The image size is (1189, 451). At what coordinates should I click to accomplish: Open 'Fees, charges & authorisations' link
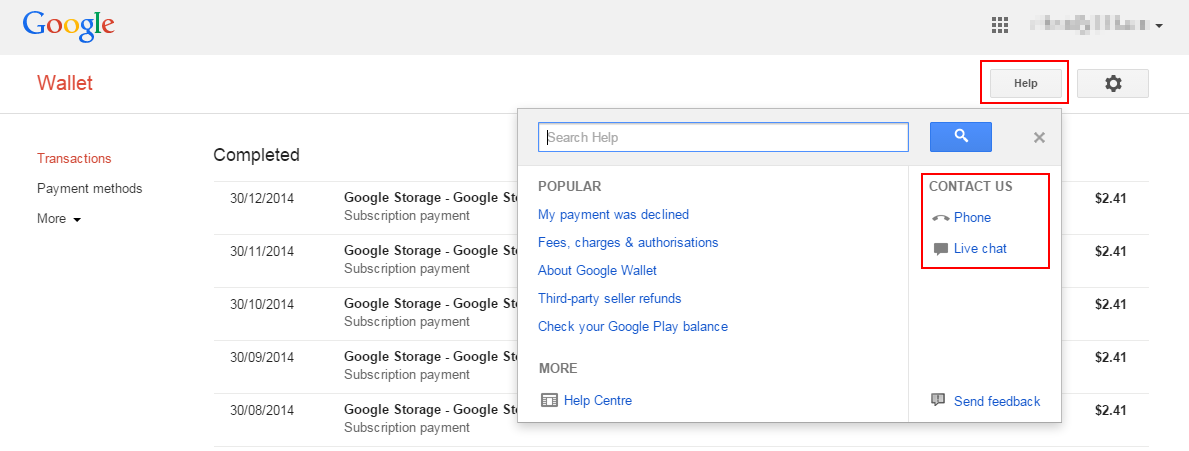[628, 242]
